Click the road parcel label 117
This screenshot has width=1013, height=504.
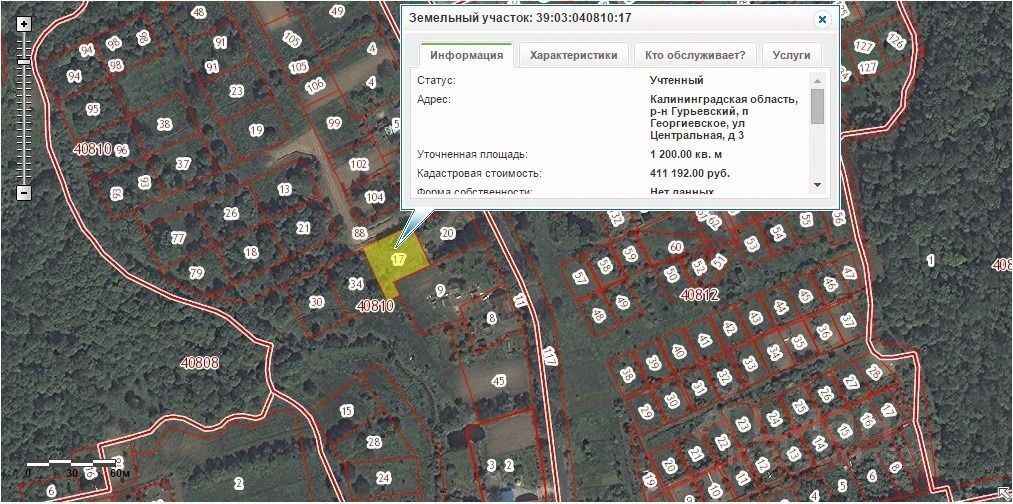[x=550, y=356]
